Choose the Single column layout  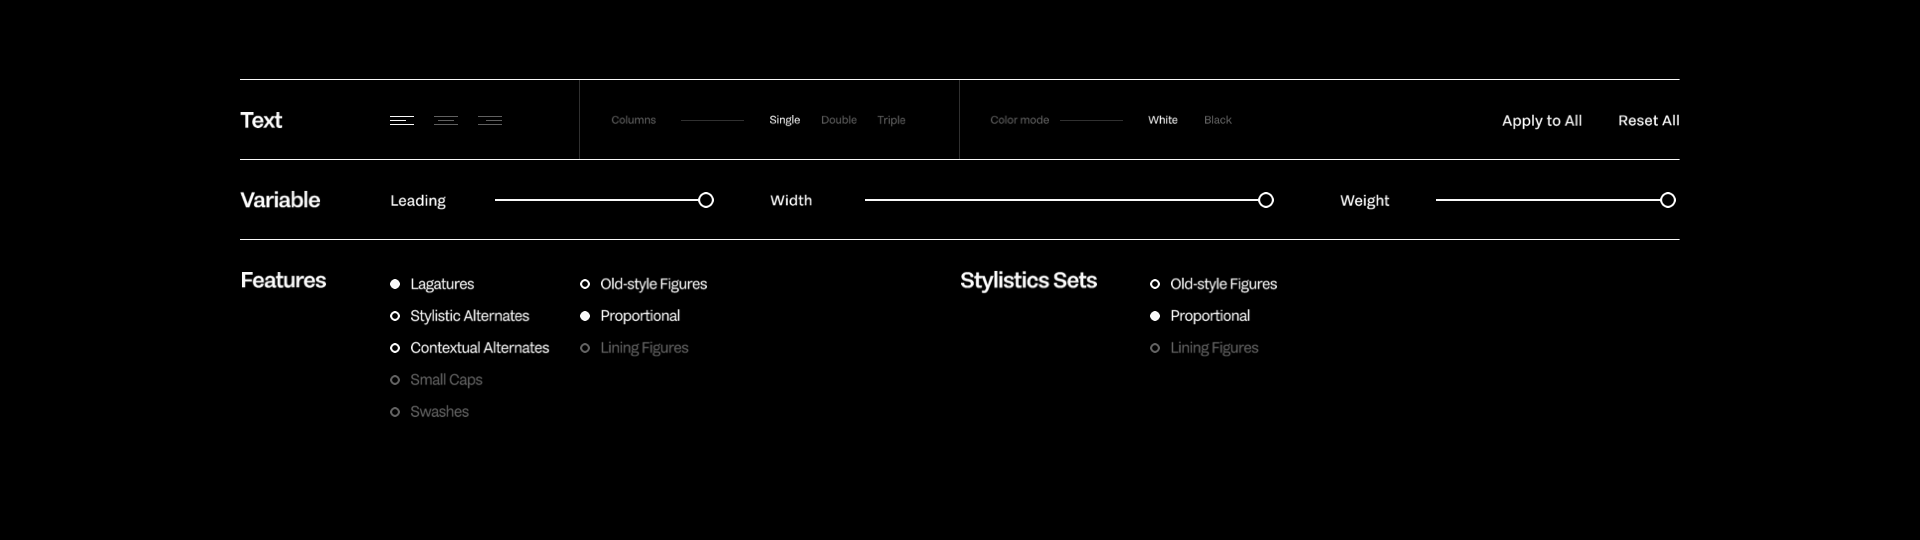point(784,120)
